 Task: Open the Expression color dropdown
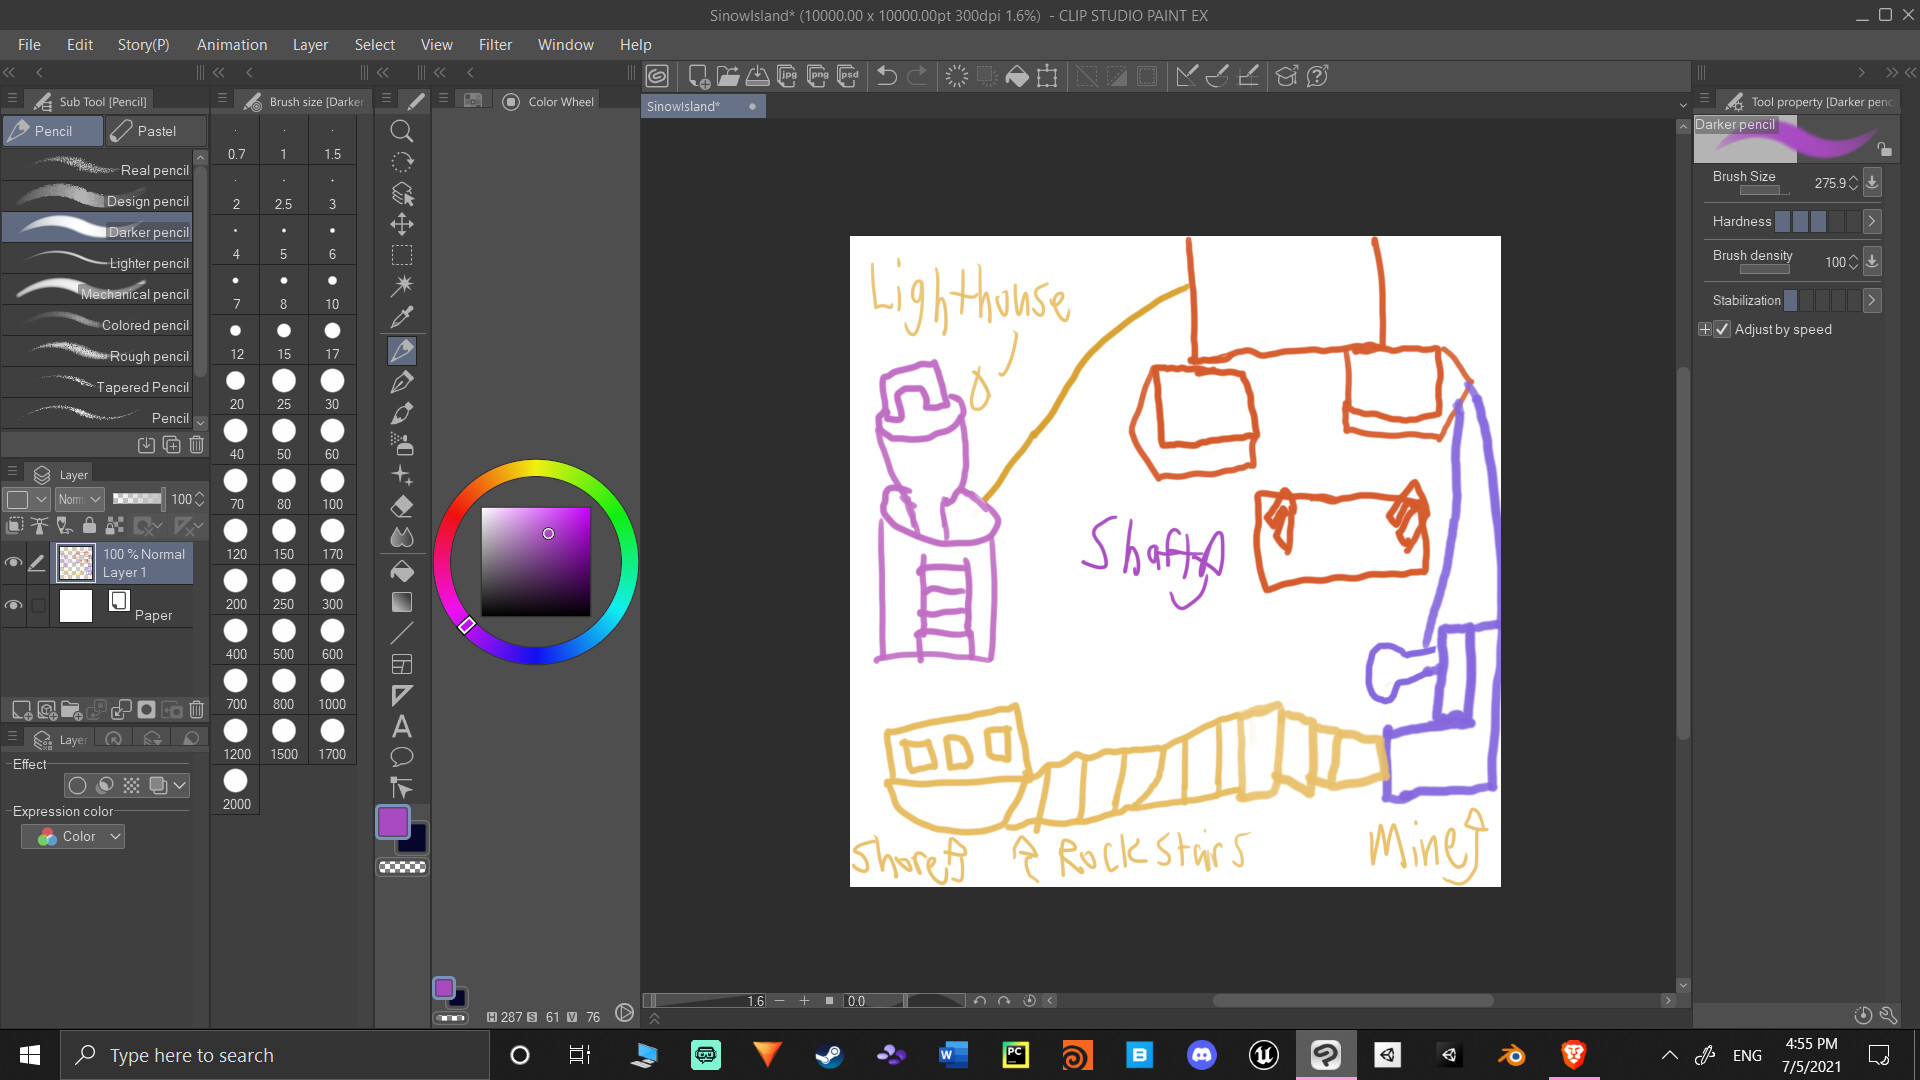click(x=73, y=837)
